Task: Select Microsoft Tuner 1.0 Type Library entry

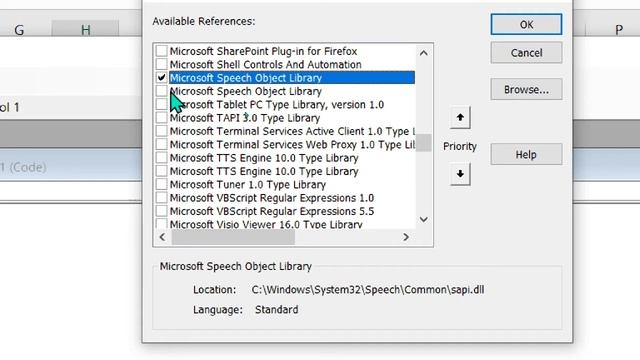Action: pyautogui.click(x=248, y=184)
